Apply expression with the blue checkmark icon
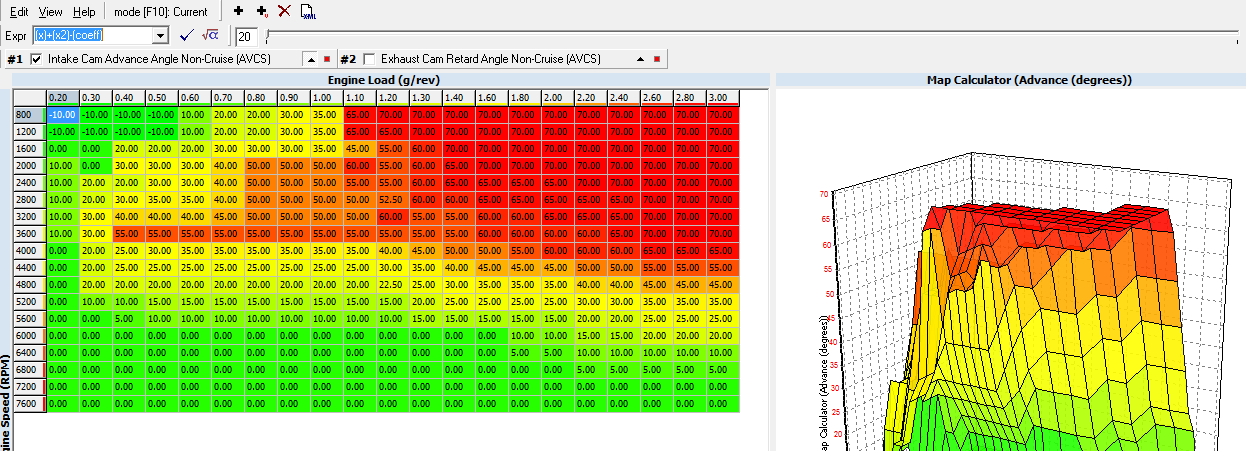The image size is (1246, 451). click(x=185, y=36)
